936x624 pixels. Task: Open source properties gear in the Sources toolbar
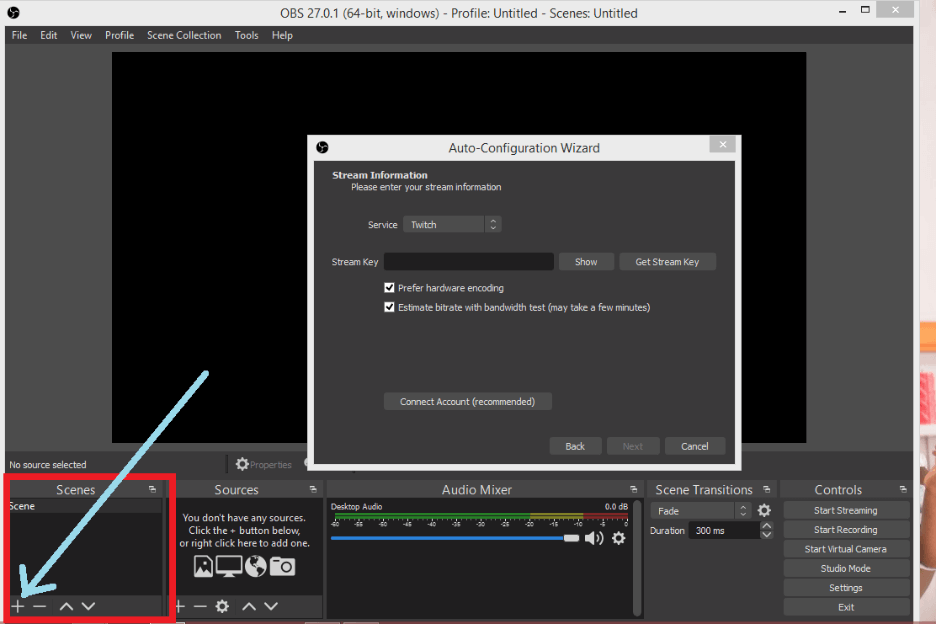coord(222,606)
